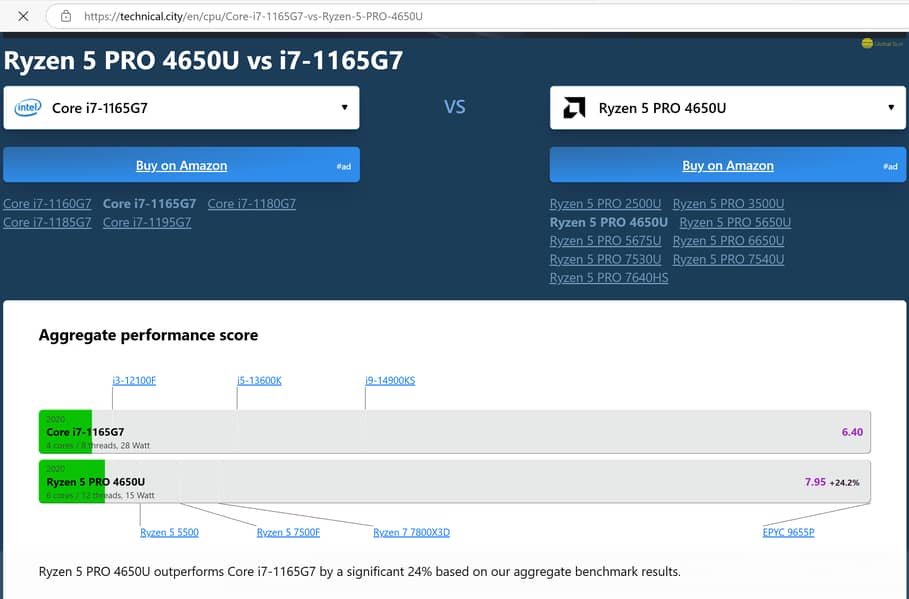Open the Core i7-1160G7 link

47,204
